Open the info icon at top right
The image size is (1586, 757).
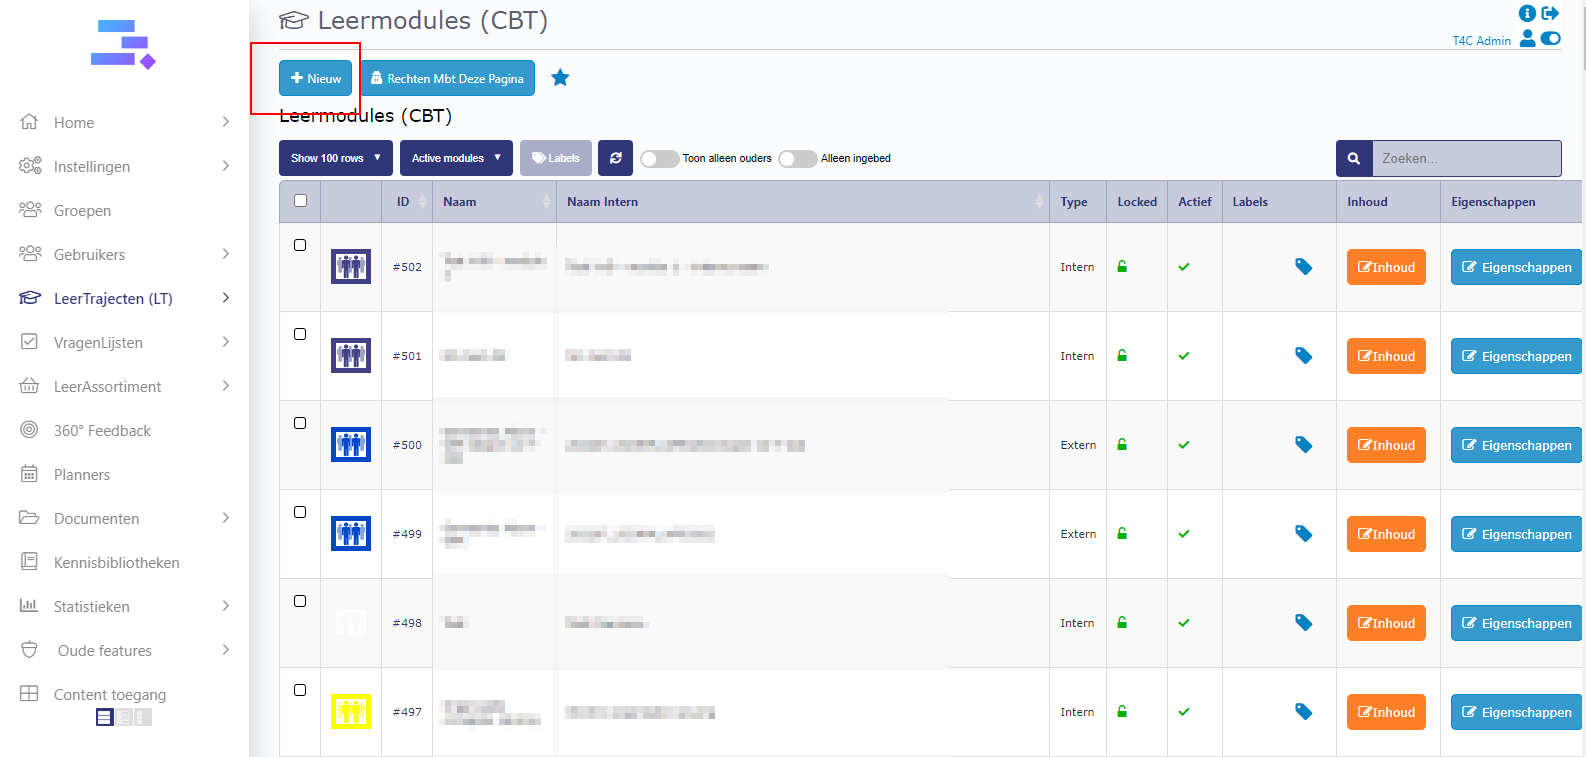[1527, 13]
